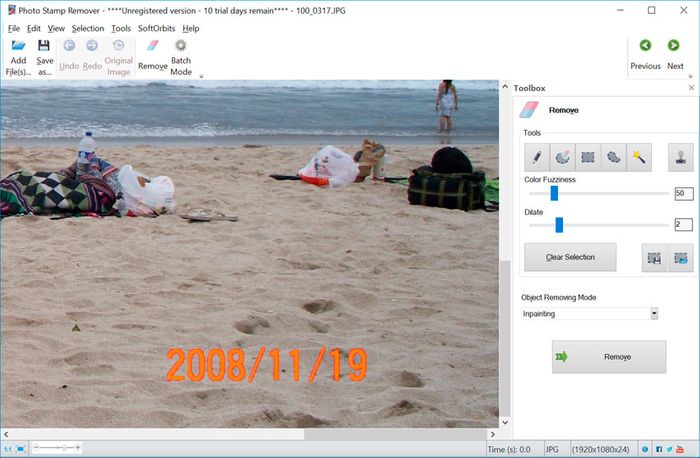Image resolution: width=700 pixels, height=458 pixels.
Task: Open the SoftOrbits menu
Action: click(156, 28)
